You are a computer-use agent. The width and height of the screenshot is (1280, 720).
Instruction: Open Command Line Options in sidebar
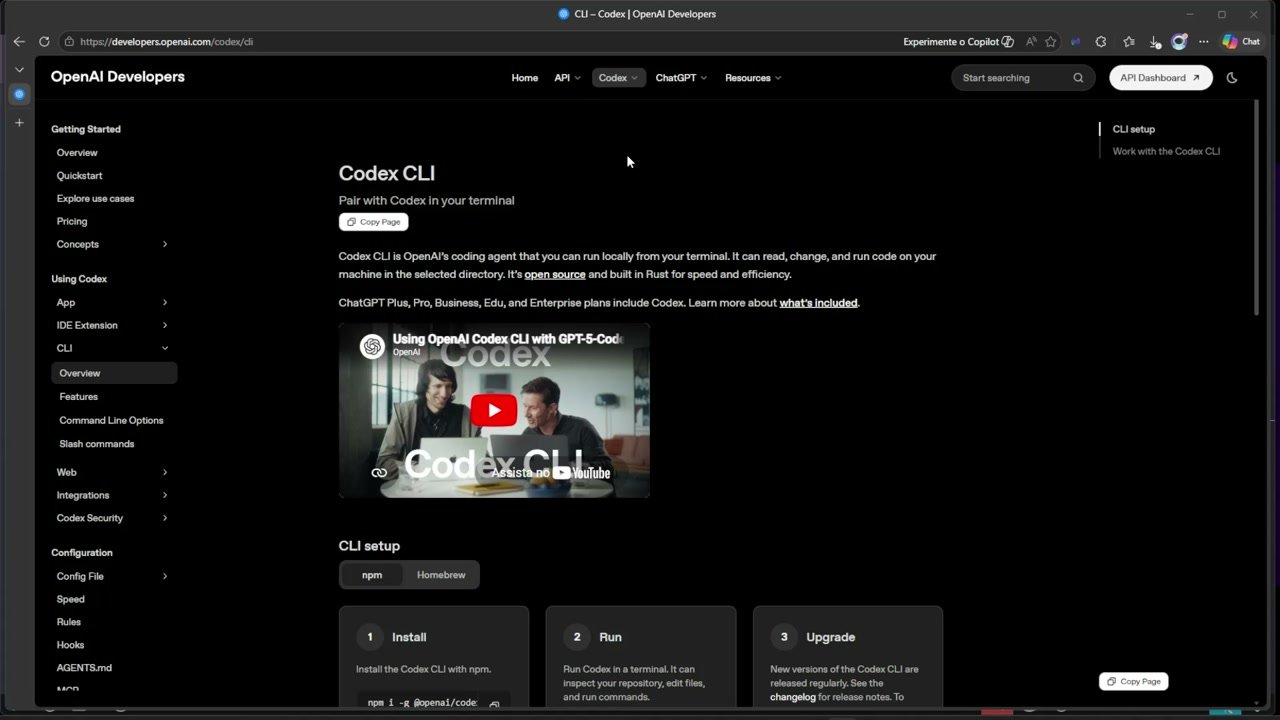111,420
